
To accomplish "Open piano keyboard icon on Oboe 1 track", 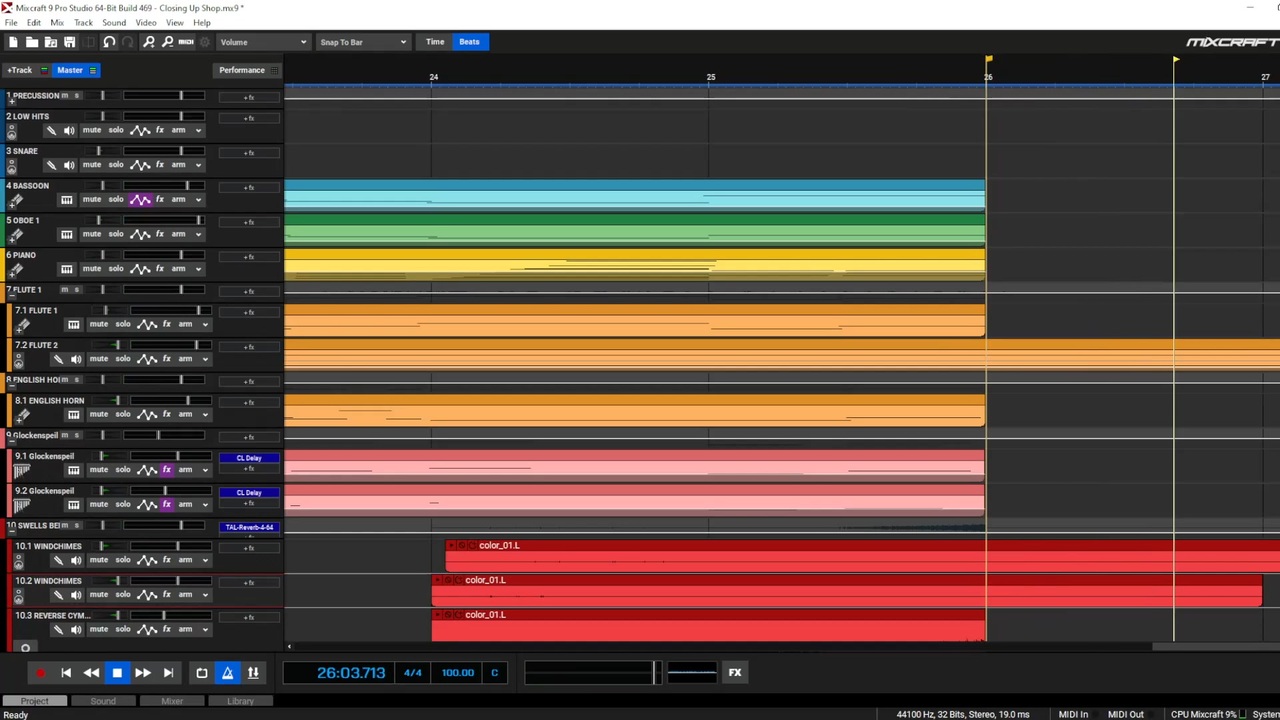I will tap(66, 234).
